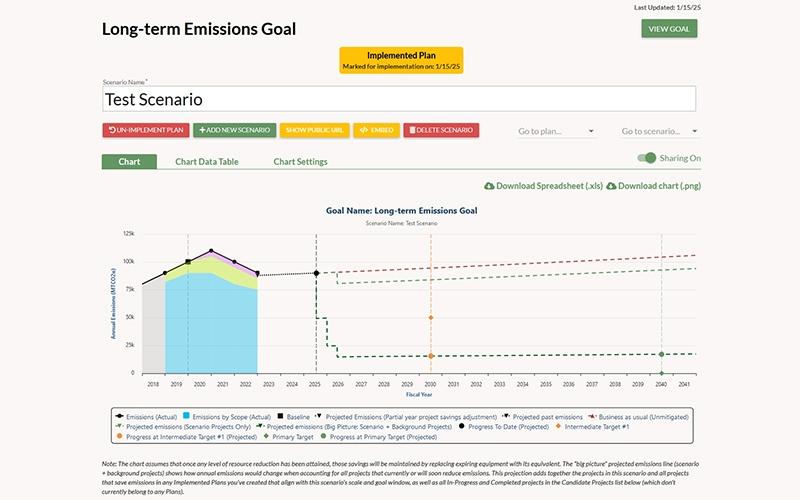Toggle Progress To Date (Projected) legend entry

click(x=504, y=427)
